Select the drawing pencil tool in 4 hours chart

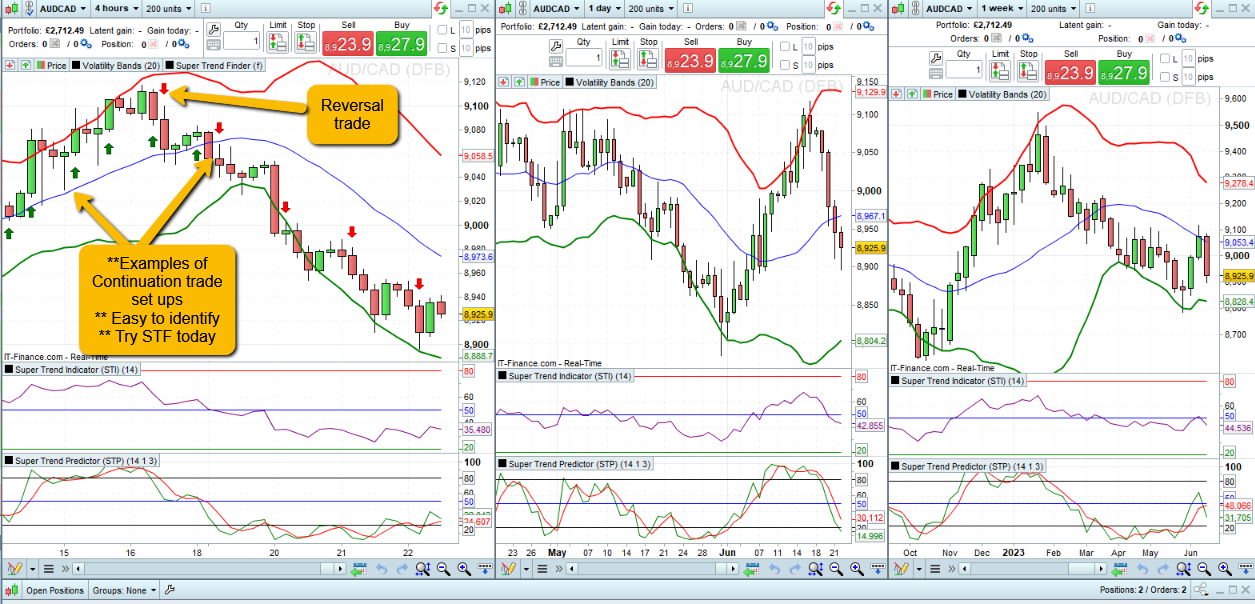pos(14,569)
